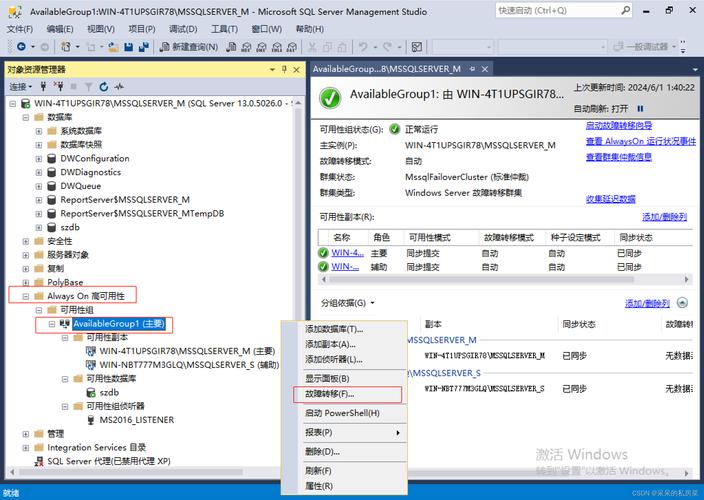This screenshot has height=500, width=704.
Task: Click 添加/删除列 link above replicas table
Action: pyautogui.click(x=664, y=217)
